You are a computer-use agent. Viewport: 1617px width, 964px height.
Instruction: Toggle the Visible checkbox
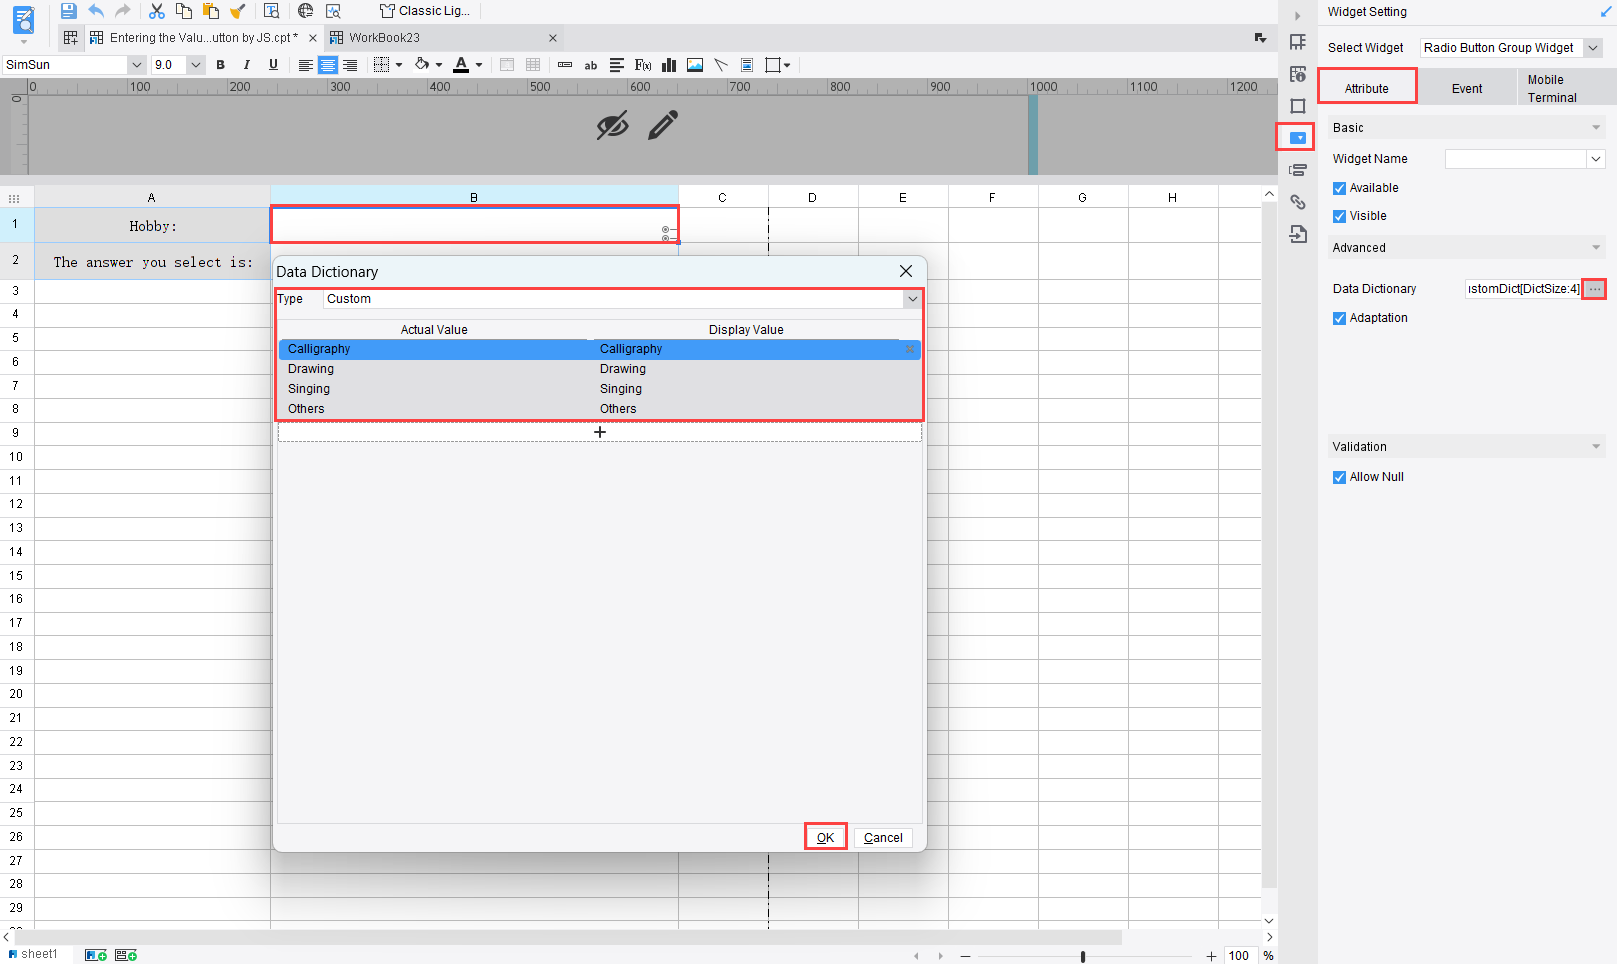point(1339,216)
